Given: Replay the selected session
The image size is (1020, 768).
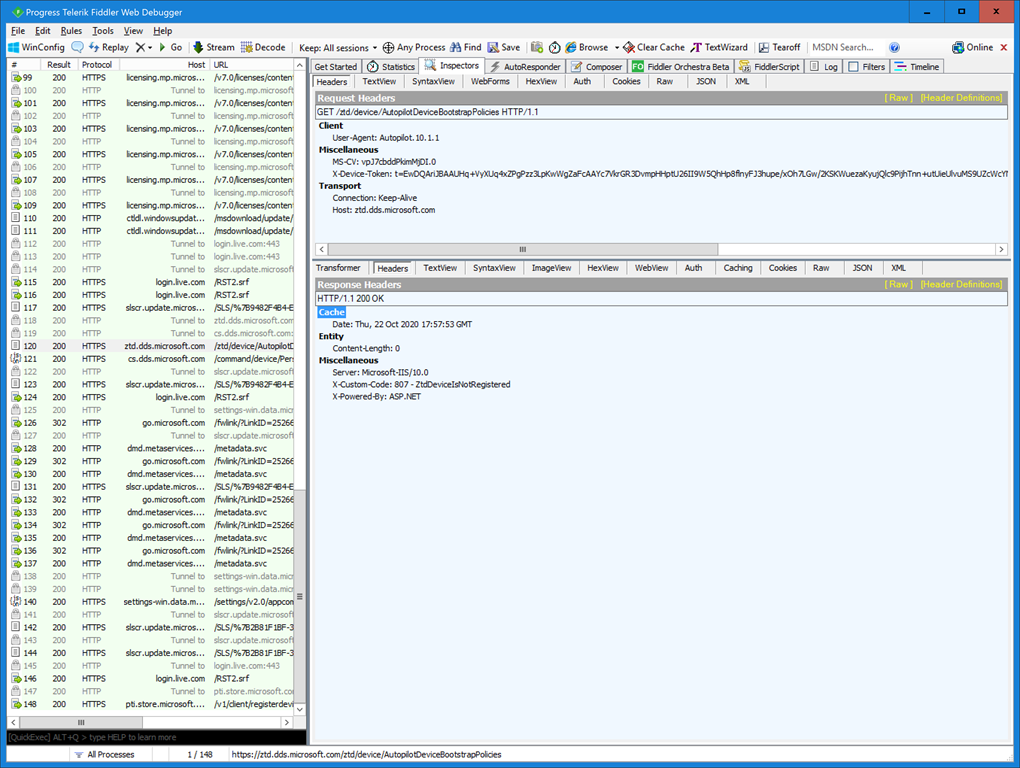Looking at the screenshot, I should click(x=108, y=47).
